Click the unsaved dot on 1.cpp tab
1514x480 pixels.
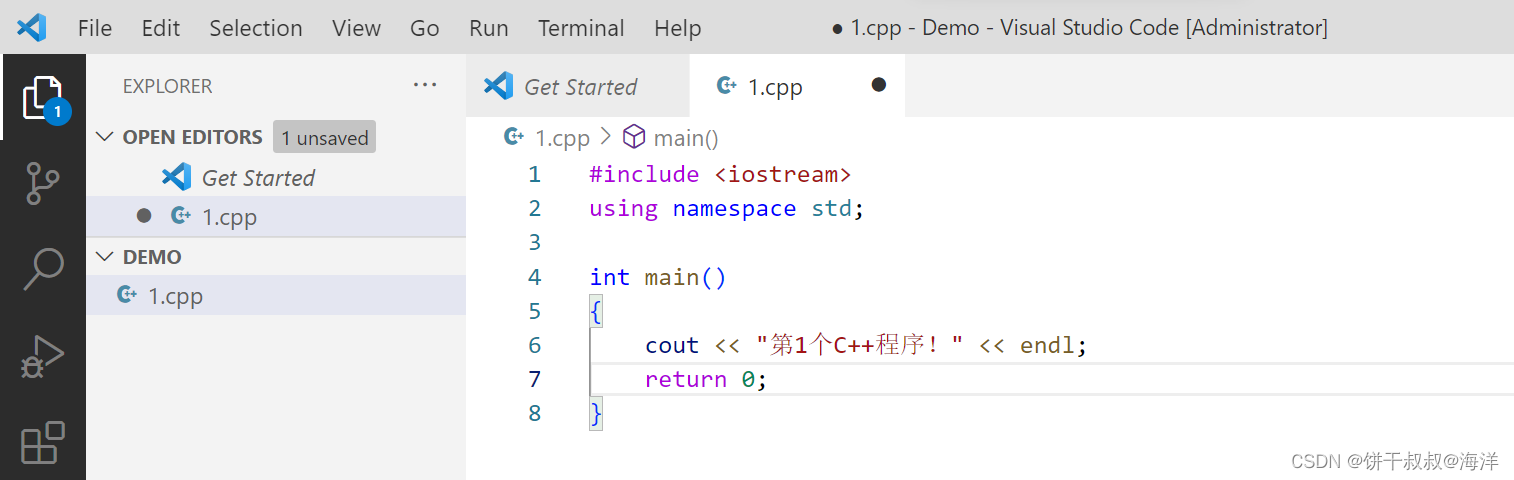click(x=879, y=85)
